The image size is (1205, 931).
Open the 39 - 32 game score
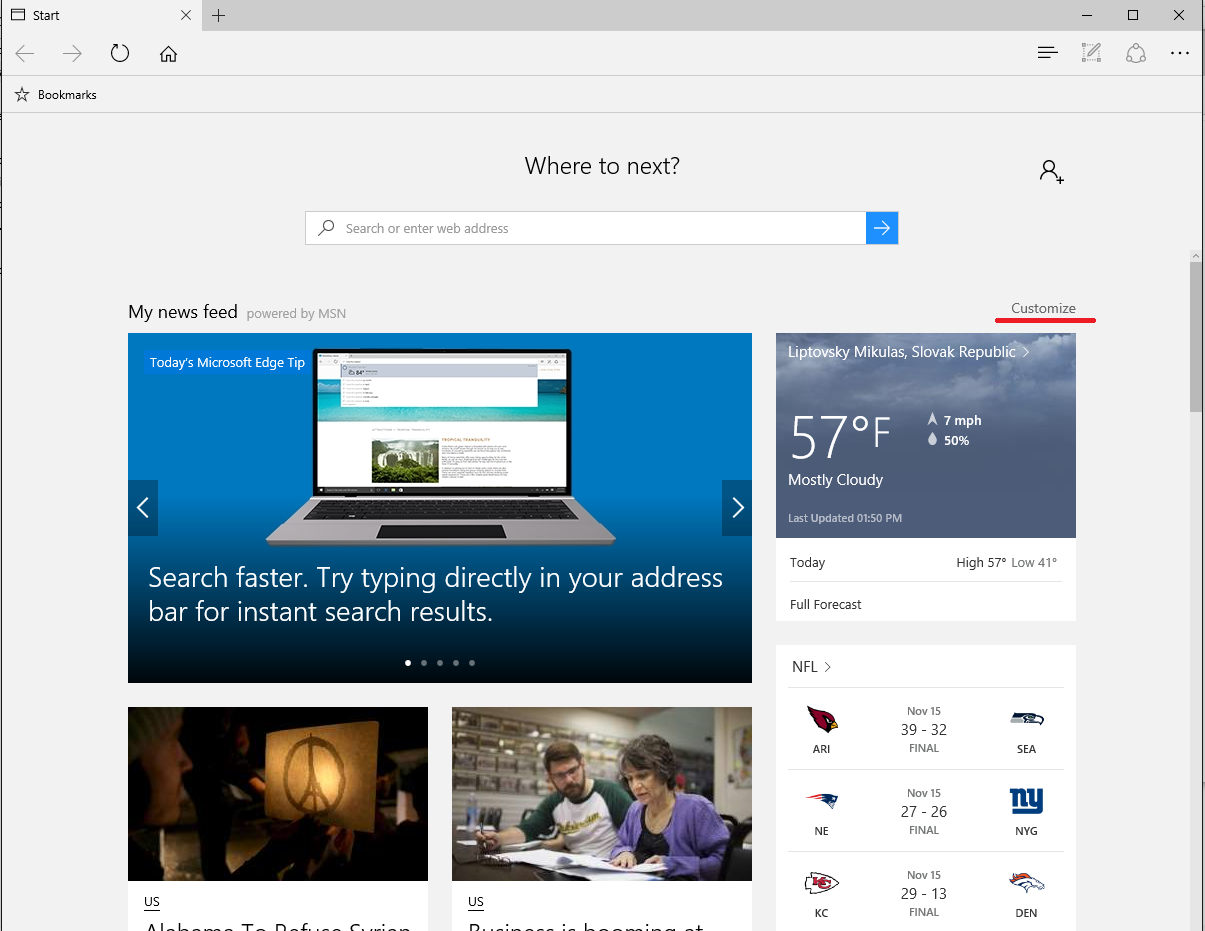point(924,730)
